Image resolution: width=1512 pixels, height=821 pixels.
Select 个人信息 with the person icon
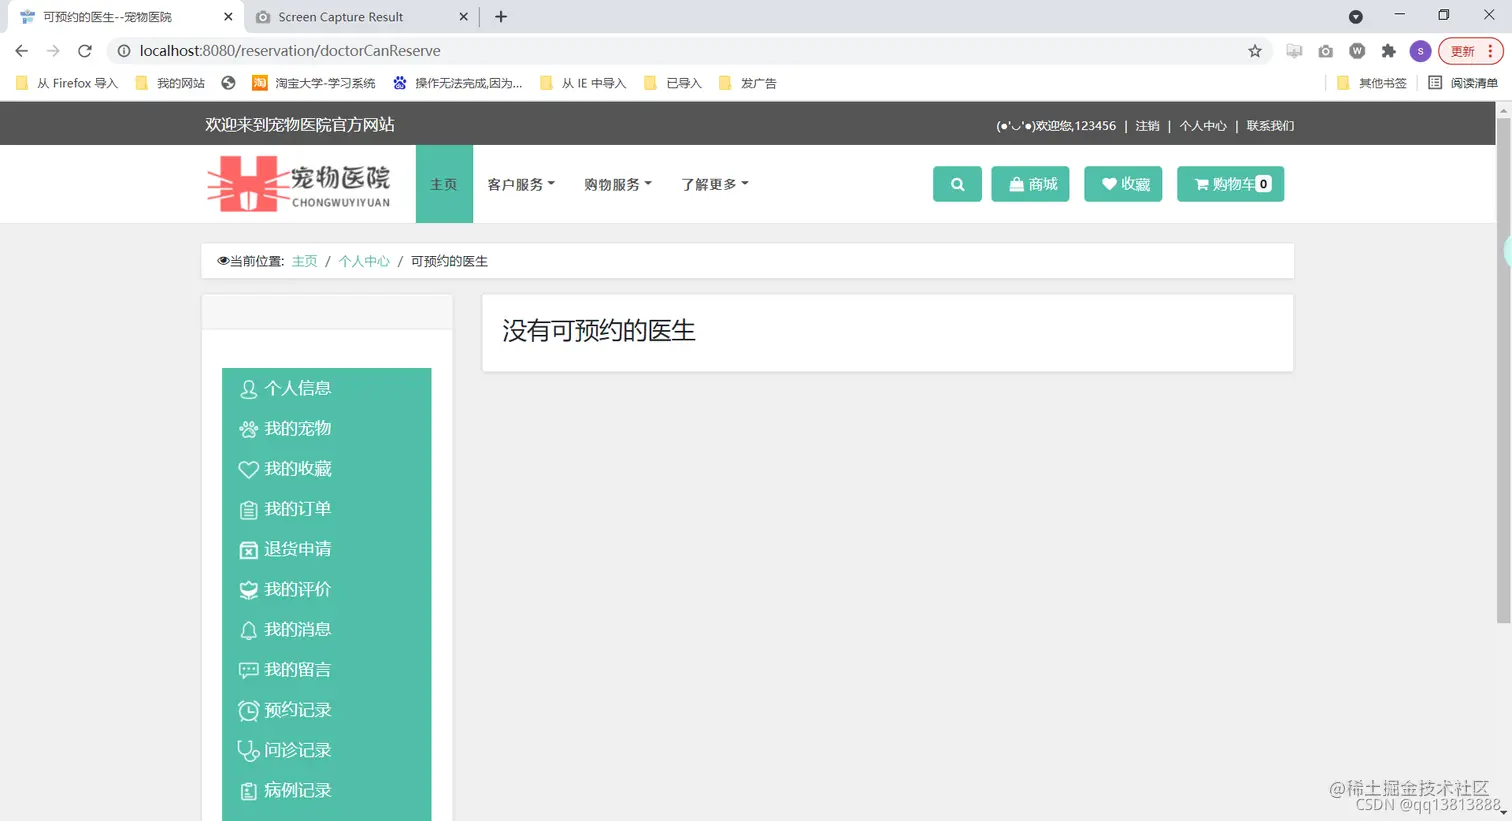pos(248,388)
